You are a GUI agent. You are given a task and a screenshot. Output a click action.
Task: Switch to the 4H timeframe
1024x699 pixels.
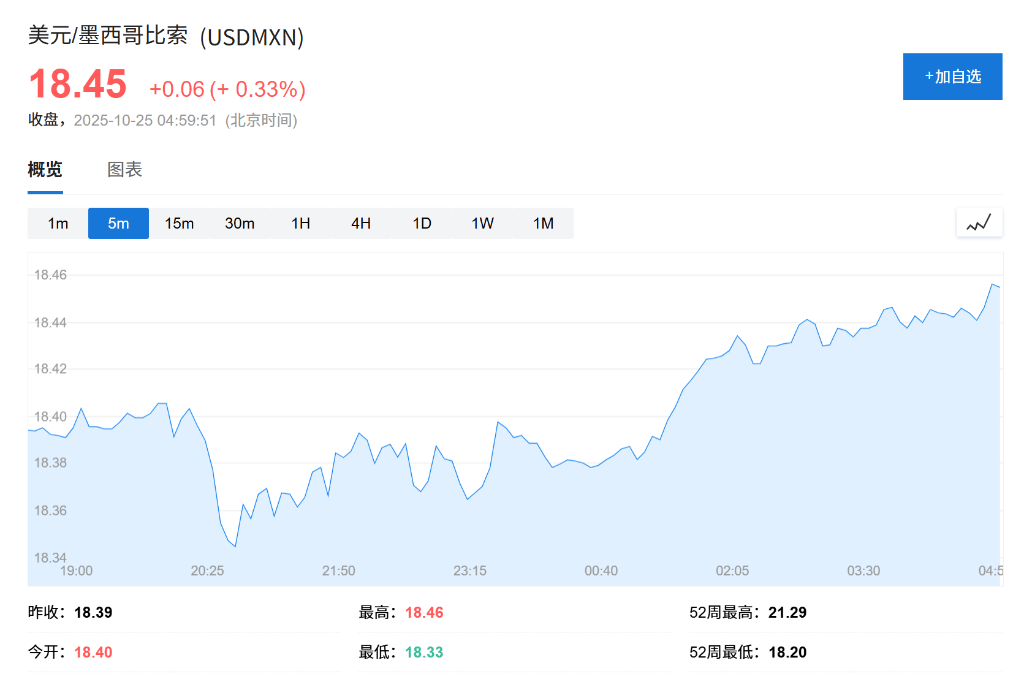(360, 223)
